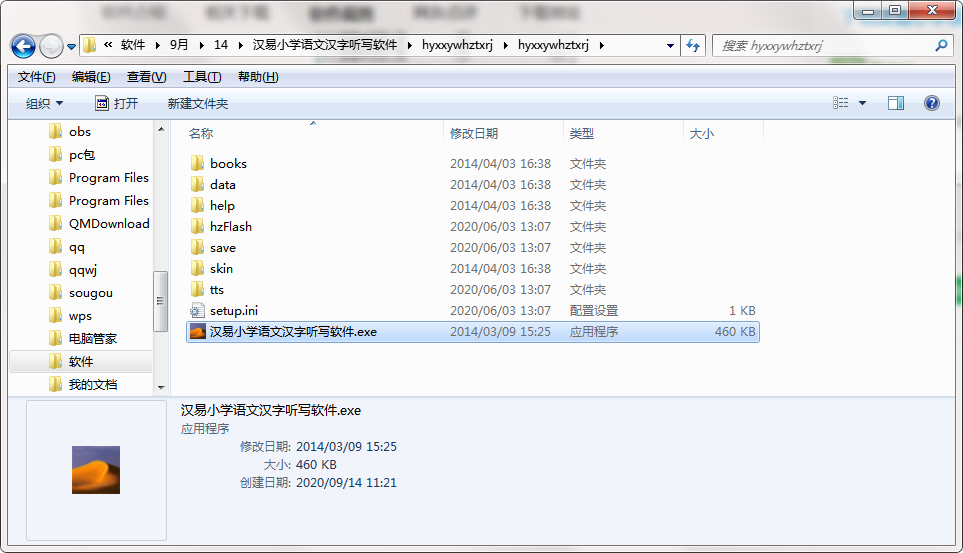
Task: Open the 帮助(H) menu
Action: click(258, 77)
